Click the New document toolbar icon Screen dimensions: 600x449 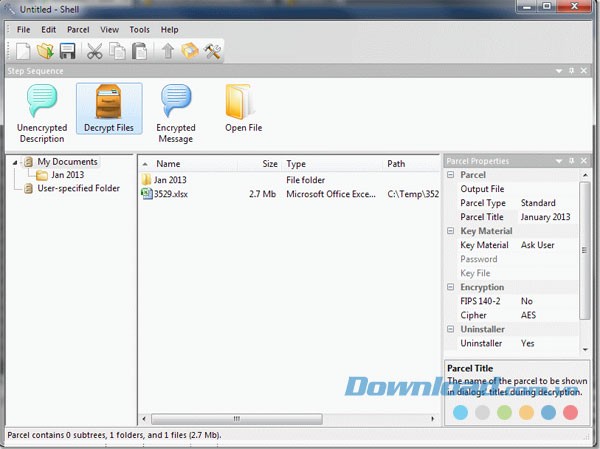click(x=22, y=51)
